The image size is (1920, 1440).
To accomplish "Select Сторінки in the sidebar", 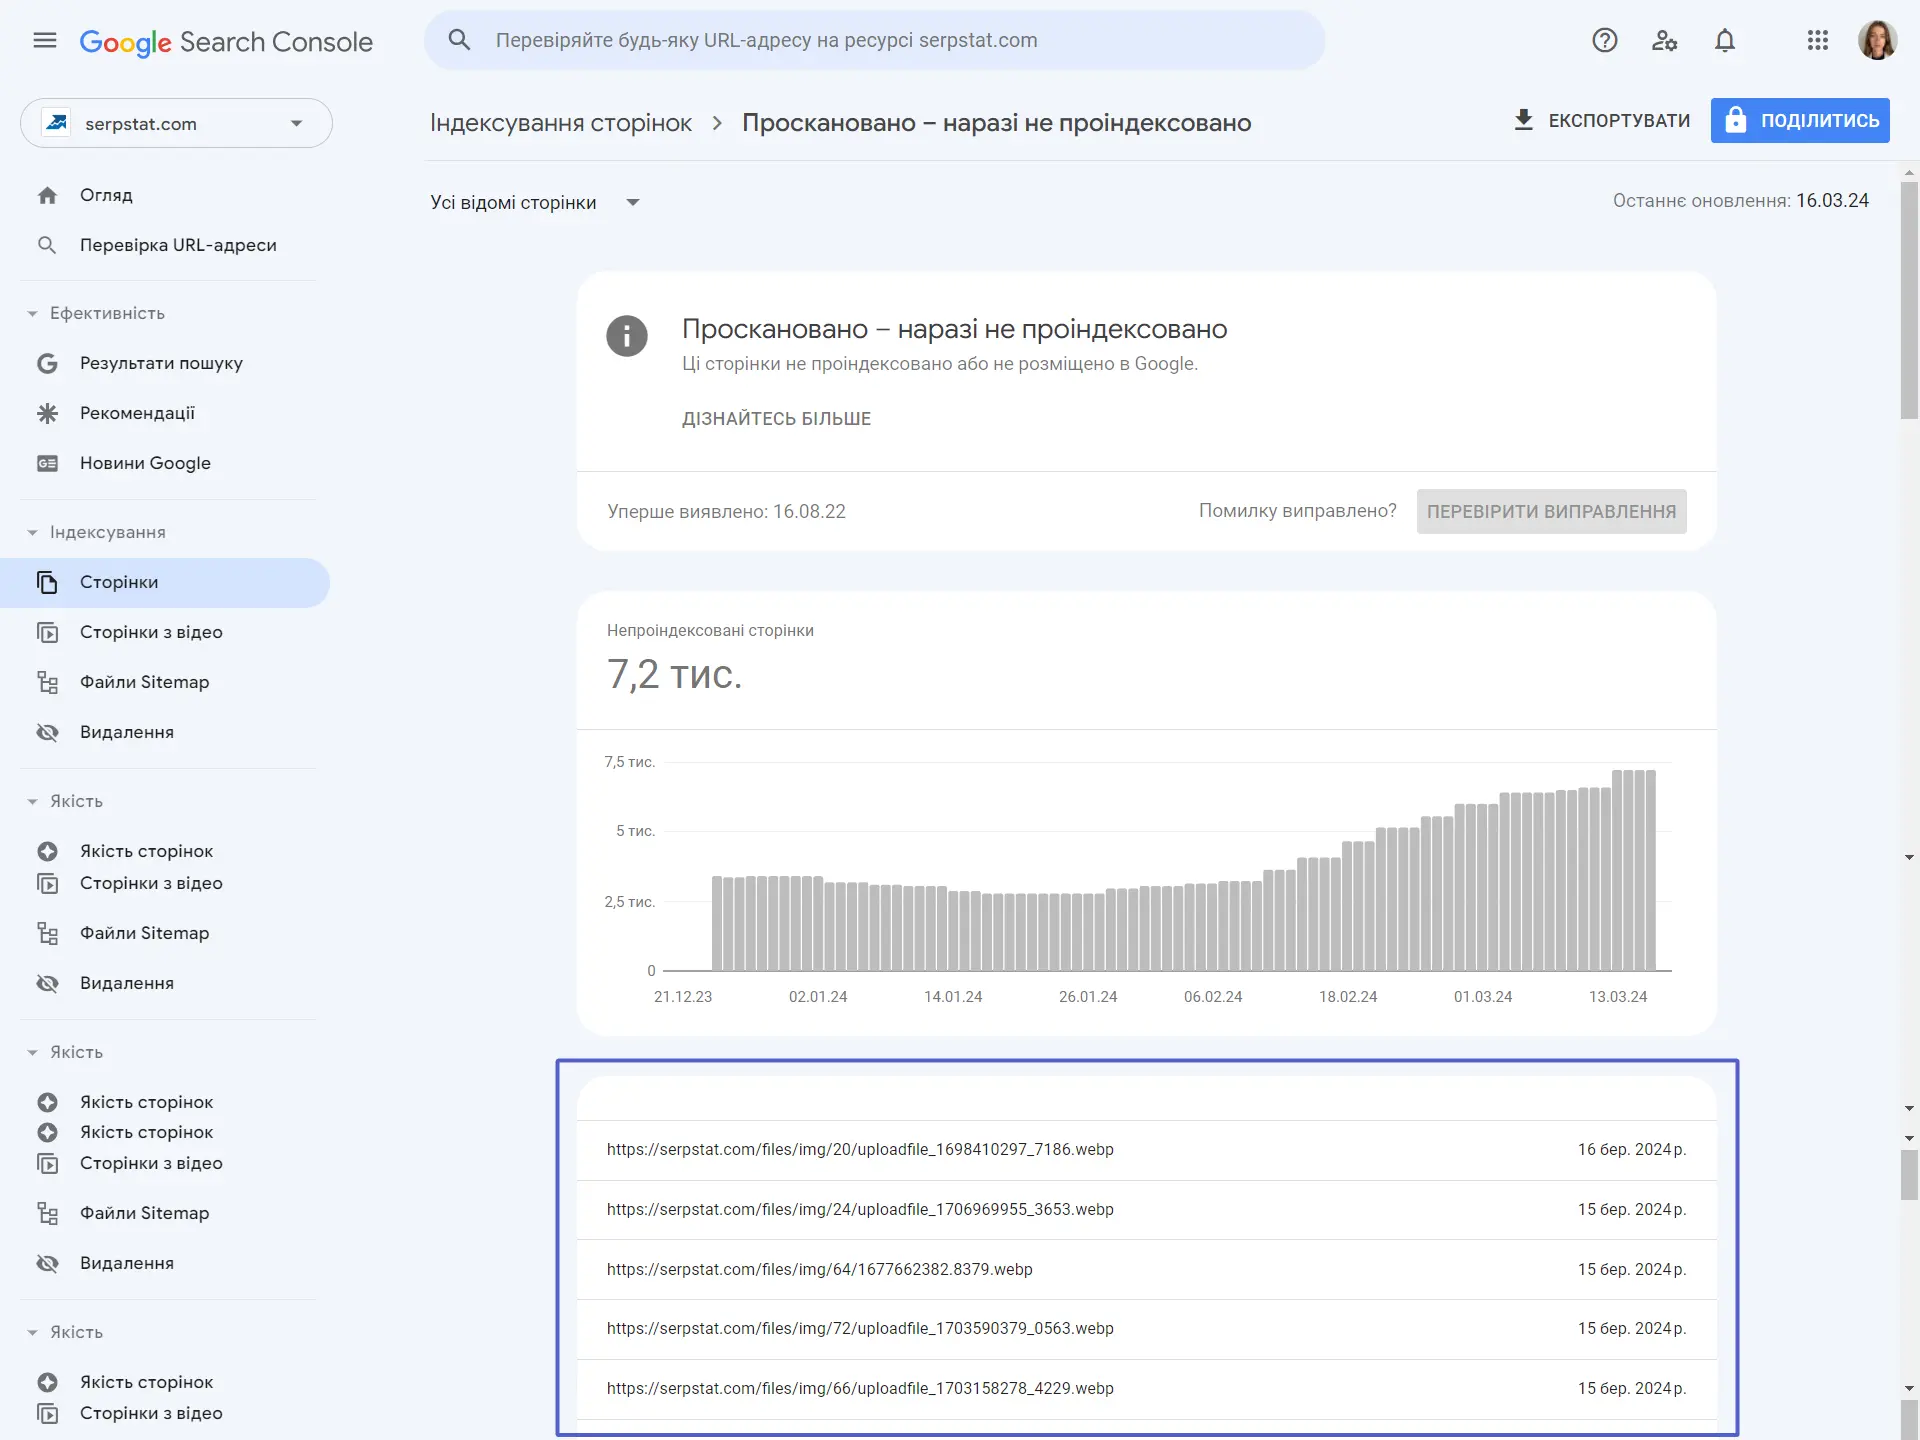I will (x=165, y=582).
